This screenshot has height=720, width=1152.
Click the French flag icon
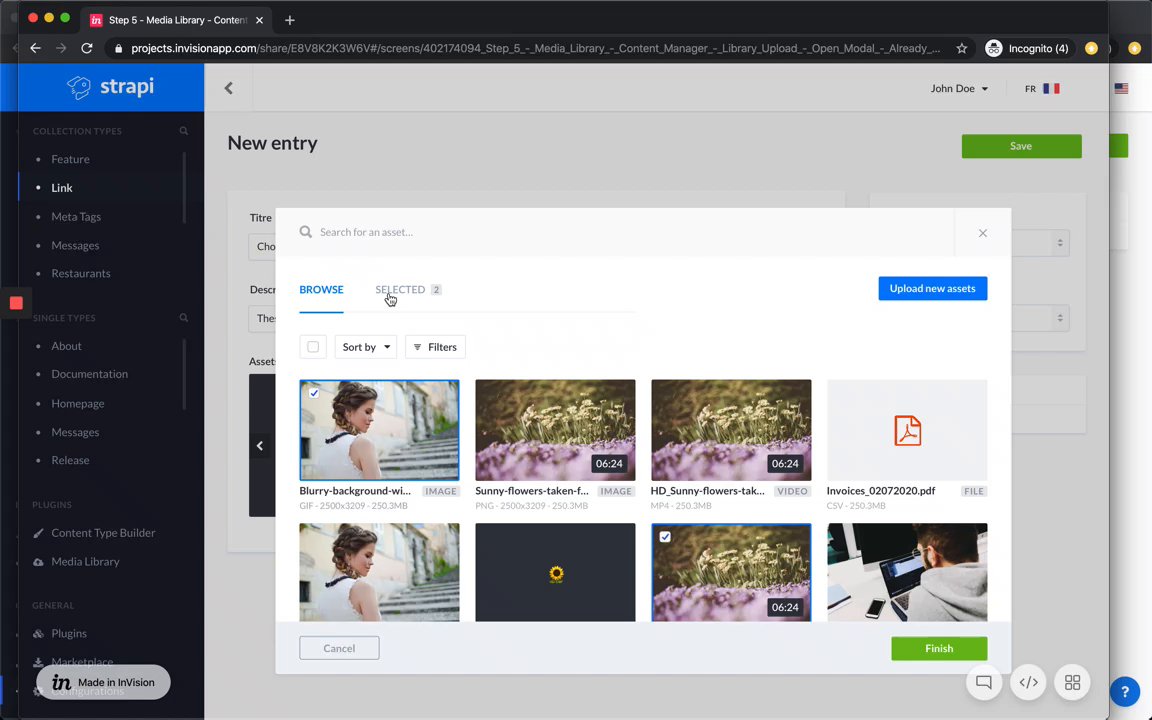coord(1051,88)
